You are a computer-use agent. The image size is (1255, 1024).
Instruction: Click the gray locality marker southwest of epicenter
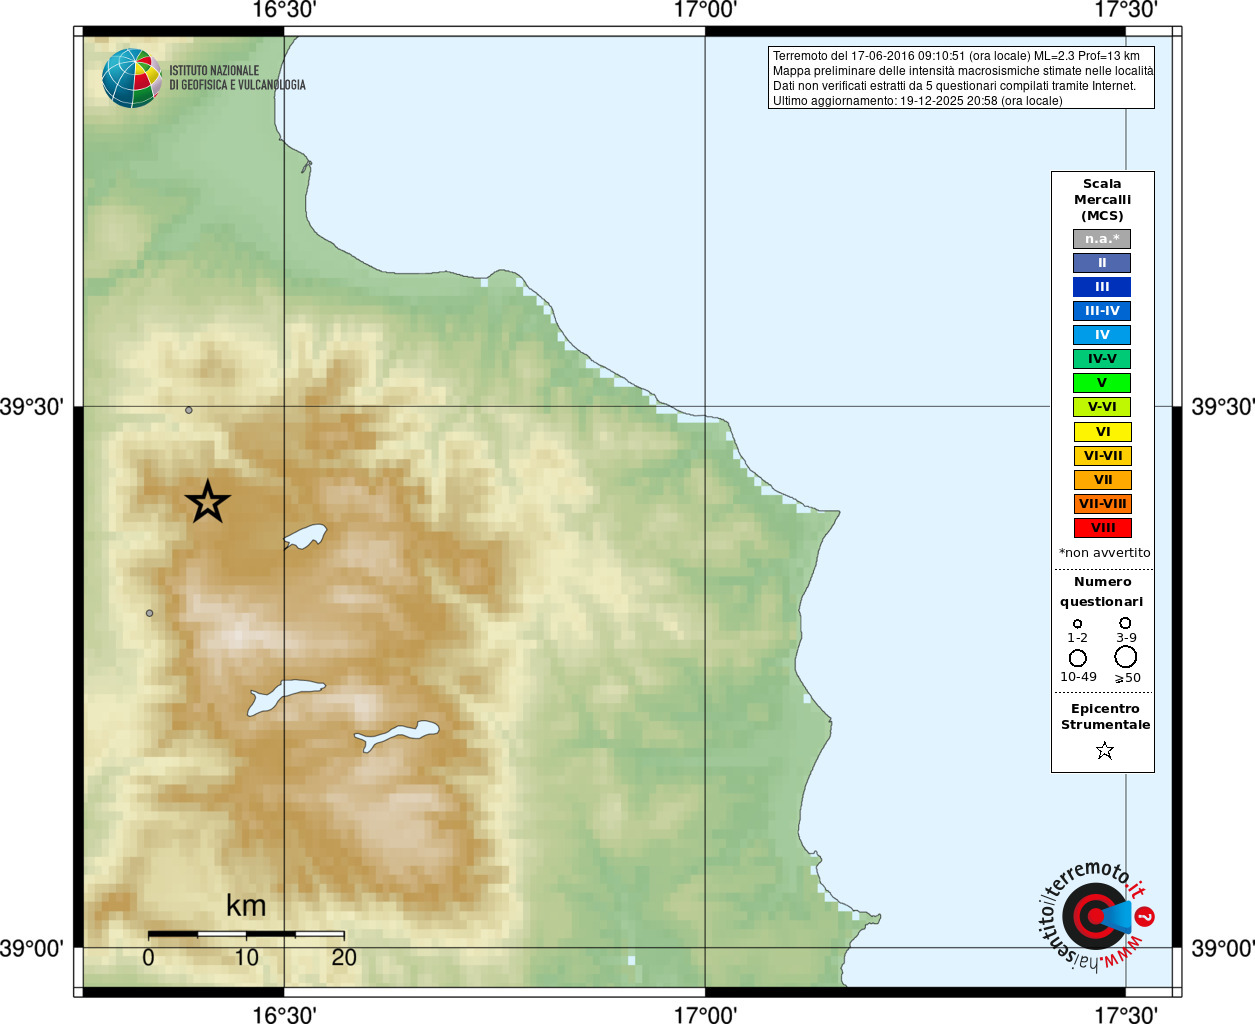tap(149, 613)
